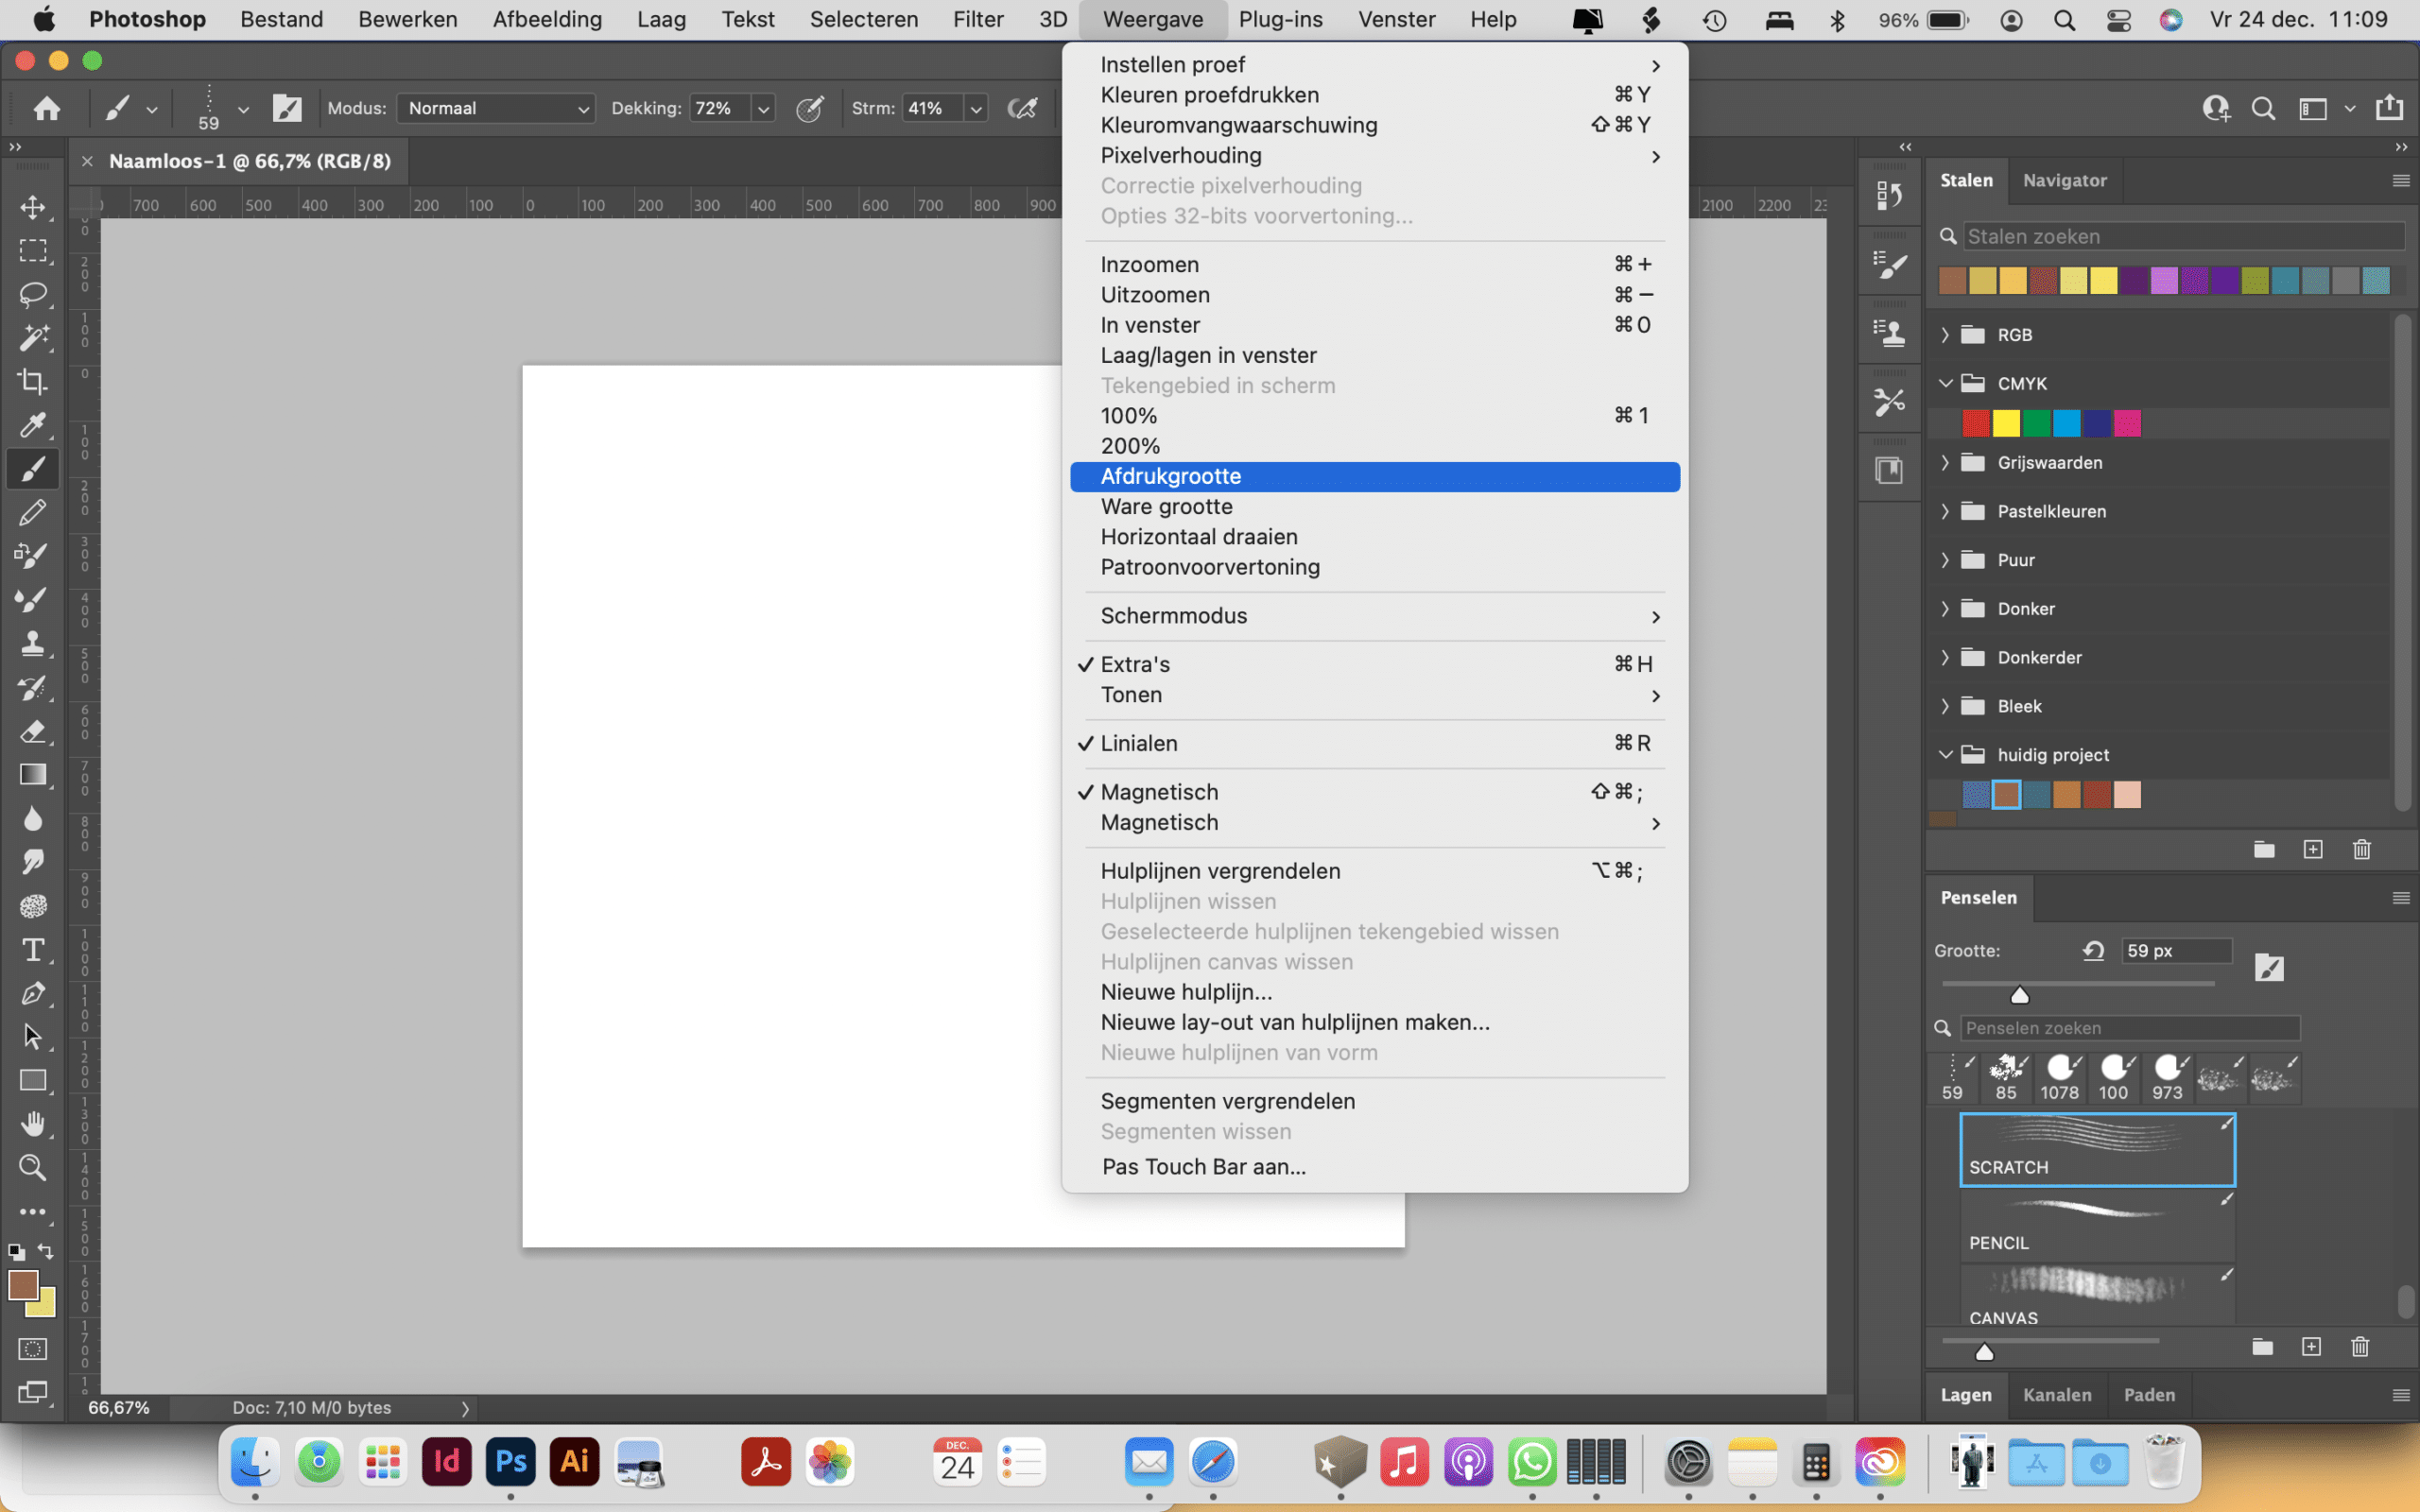Open Illustrator from the Dock

[574, 1461]
